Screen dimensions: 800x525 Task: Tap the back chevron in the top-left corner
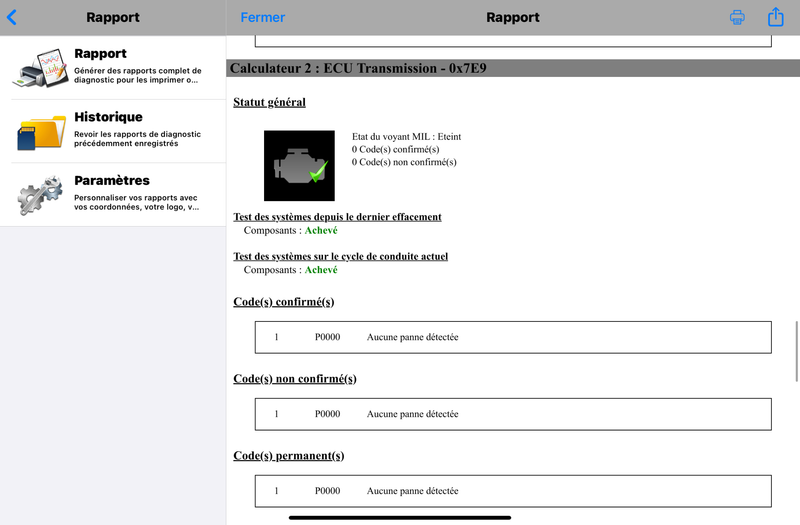point(12,17)
